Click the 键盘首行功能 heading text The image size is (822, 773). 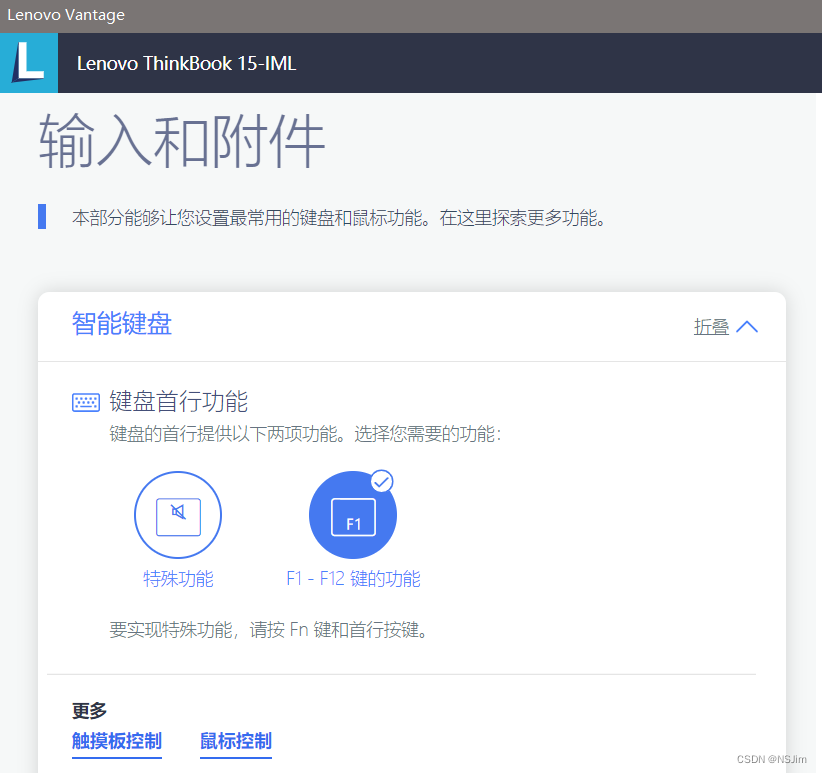(x=178, y=401)
